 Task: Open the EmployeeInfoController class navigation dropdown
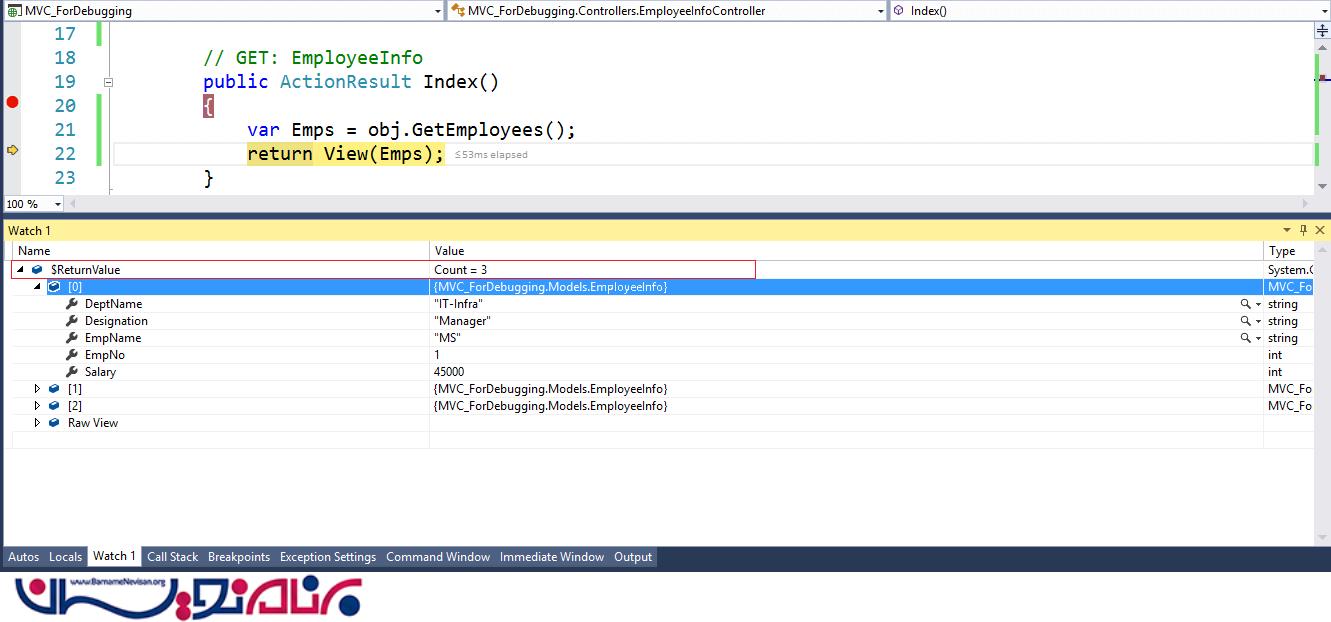(x=879, y=11)
